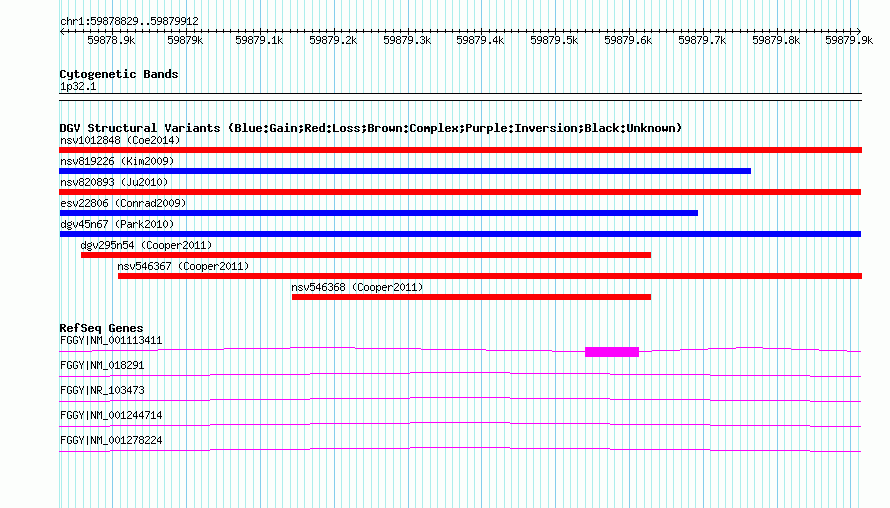Click the nsv820893 (Ju2010) red loss bar

click(x=460, y=192)
